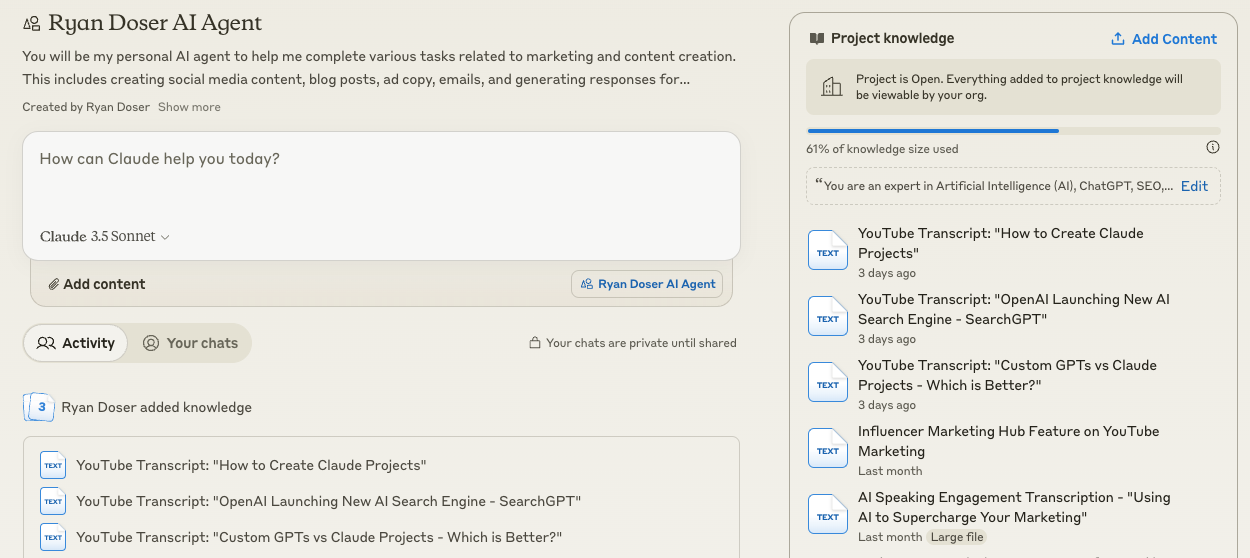Click the stacked file icon showing 3
Image resolution: width=1250 pixels, height=558 pixels.
pyautogui.click(x=39, y=407)
